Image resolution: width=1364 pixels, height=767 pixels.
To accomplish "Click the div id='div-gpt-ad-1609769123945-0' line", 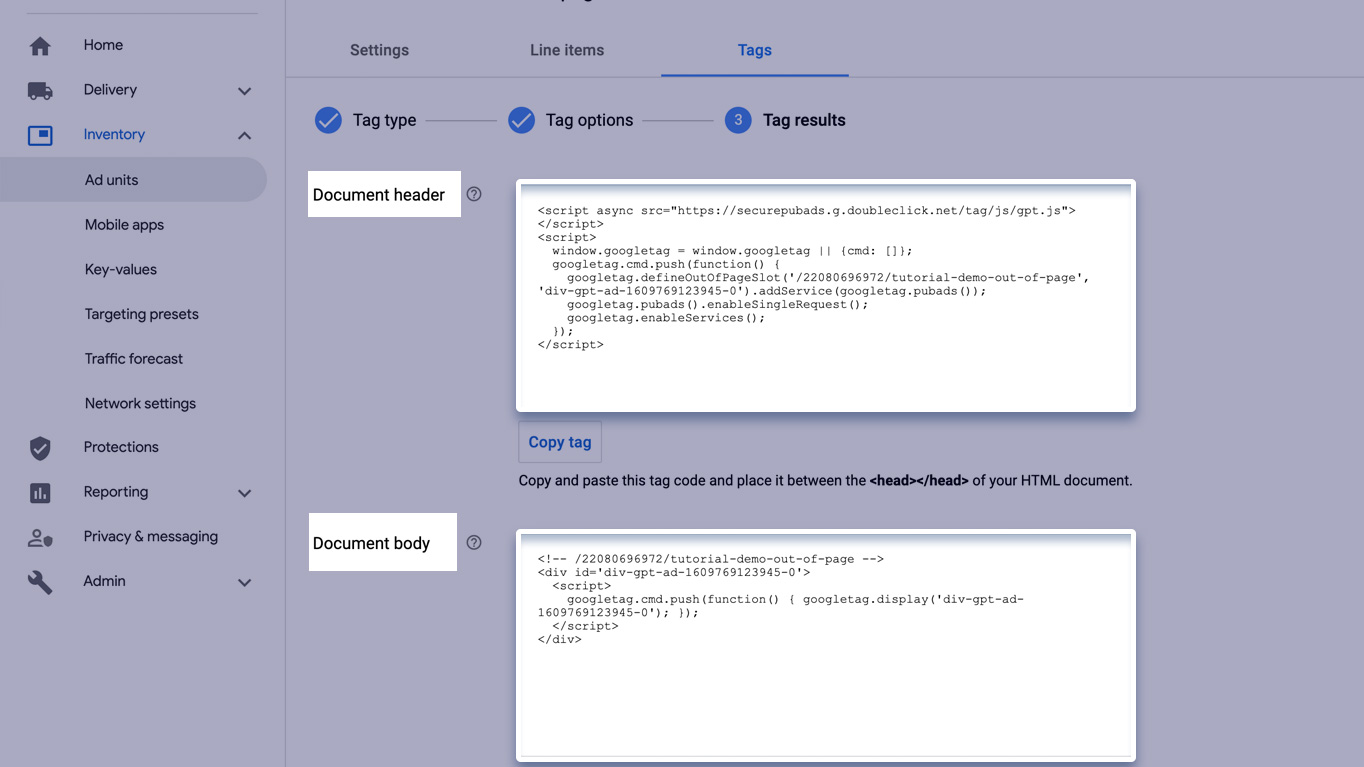I will [x=673, y=573].
